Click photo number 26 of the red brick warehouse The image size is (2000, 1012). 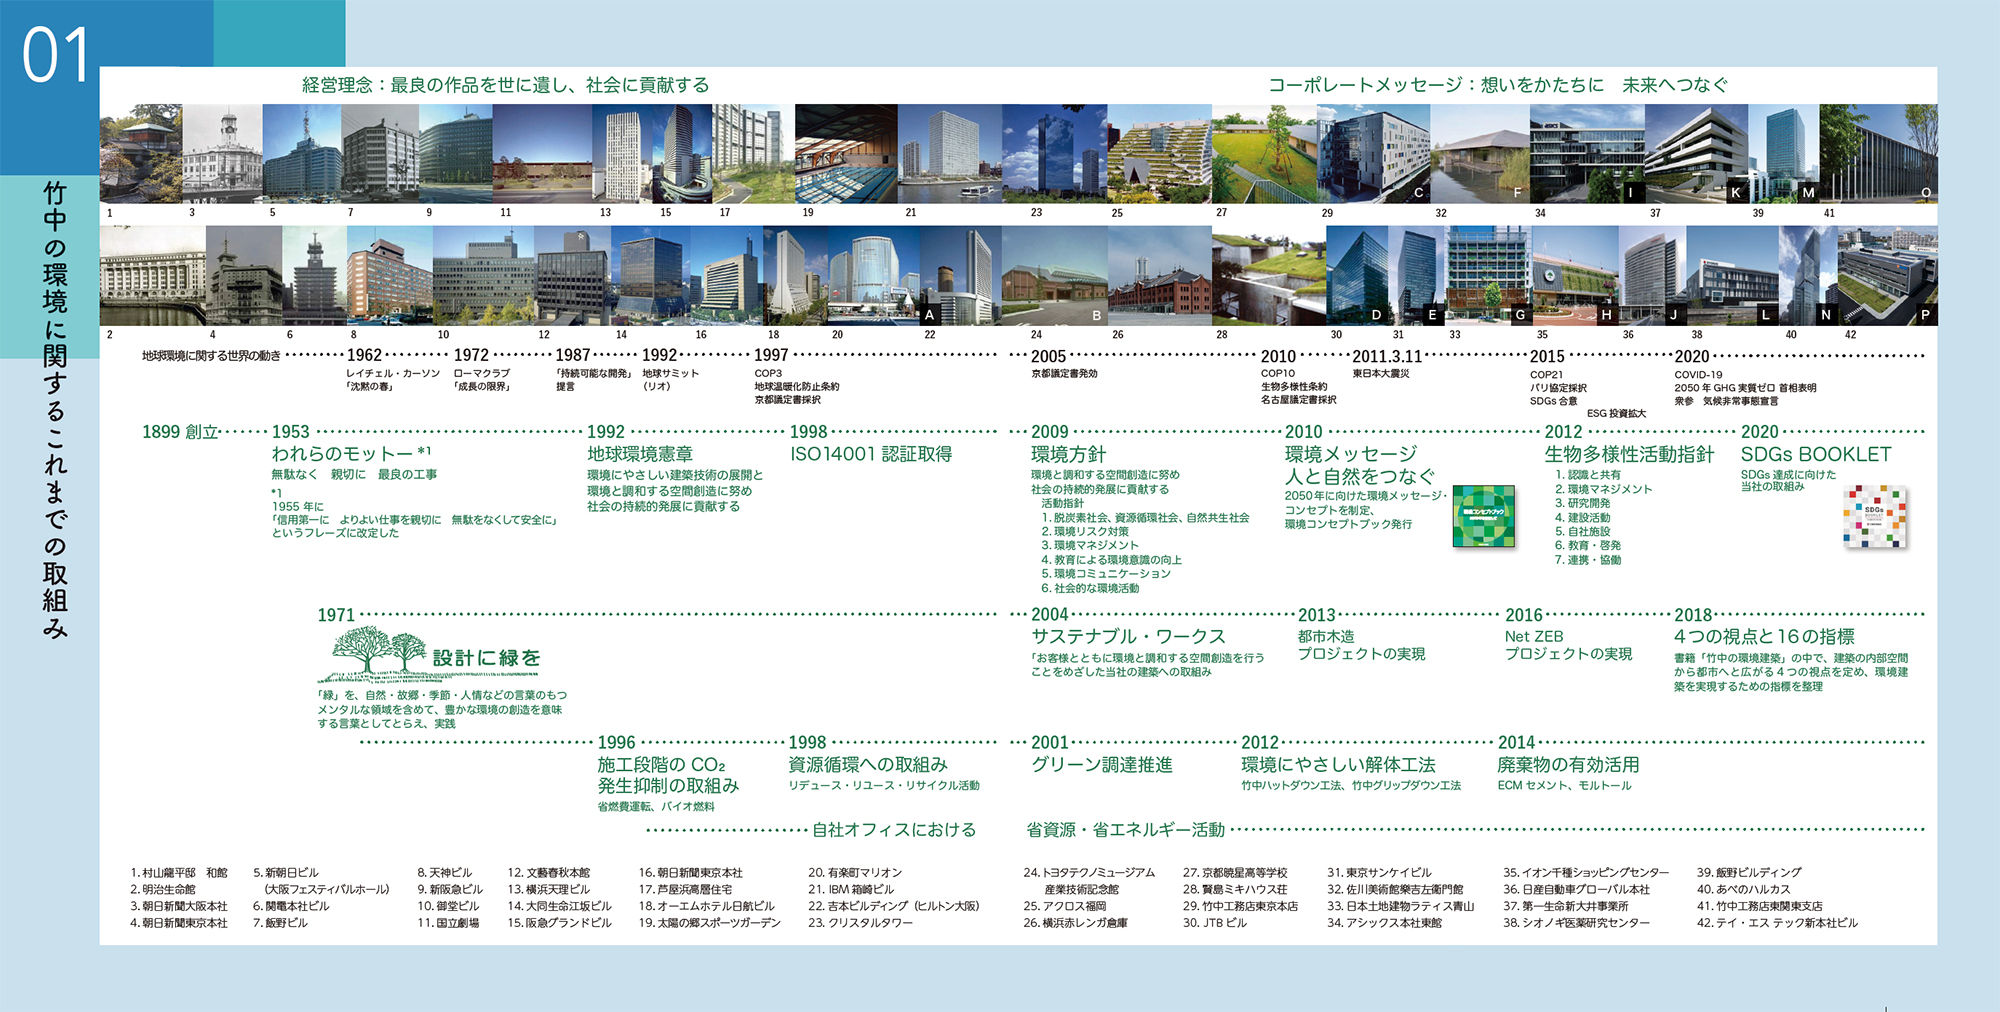pos(1160,275)
